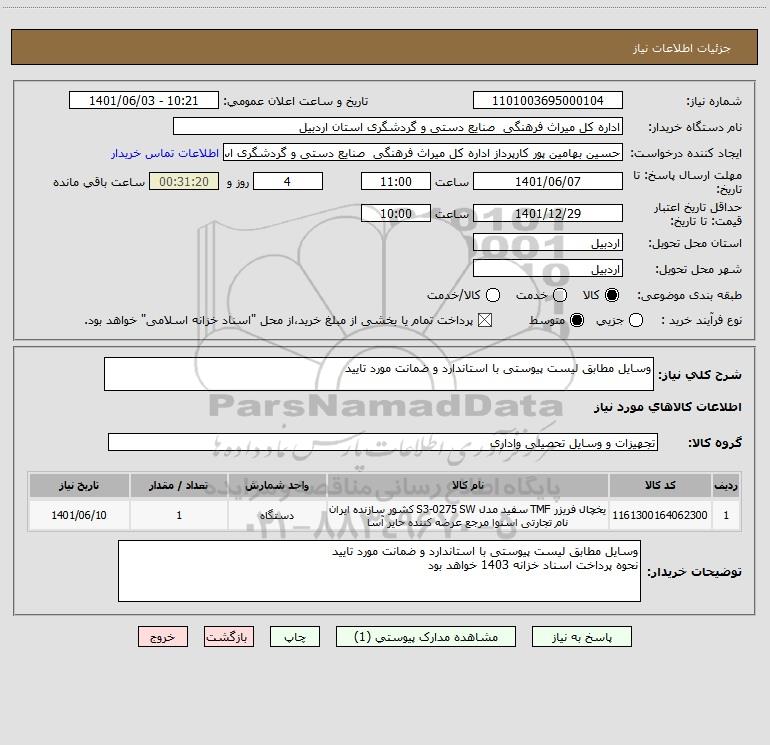Choose the جزیی purchase type radio

(635, 320)
